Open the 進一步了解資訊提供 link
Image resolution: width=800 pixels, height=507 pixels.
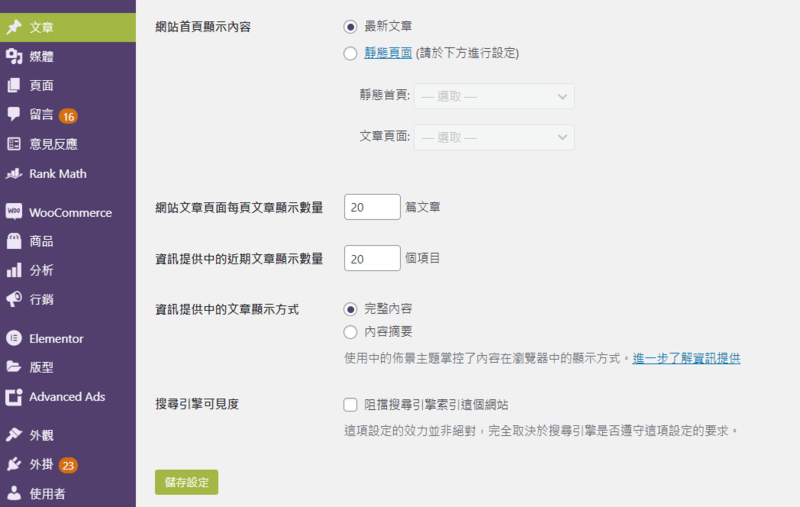tap(686, 358)
